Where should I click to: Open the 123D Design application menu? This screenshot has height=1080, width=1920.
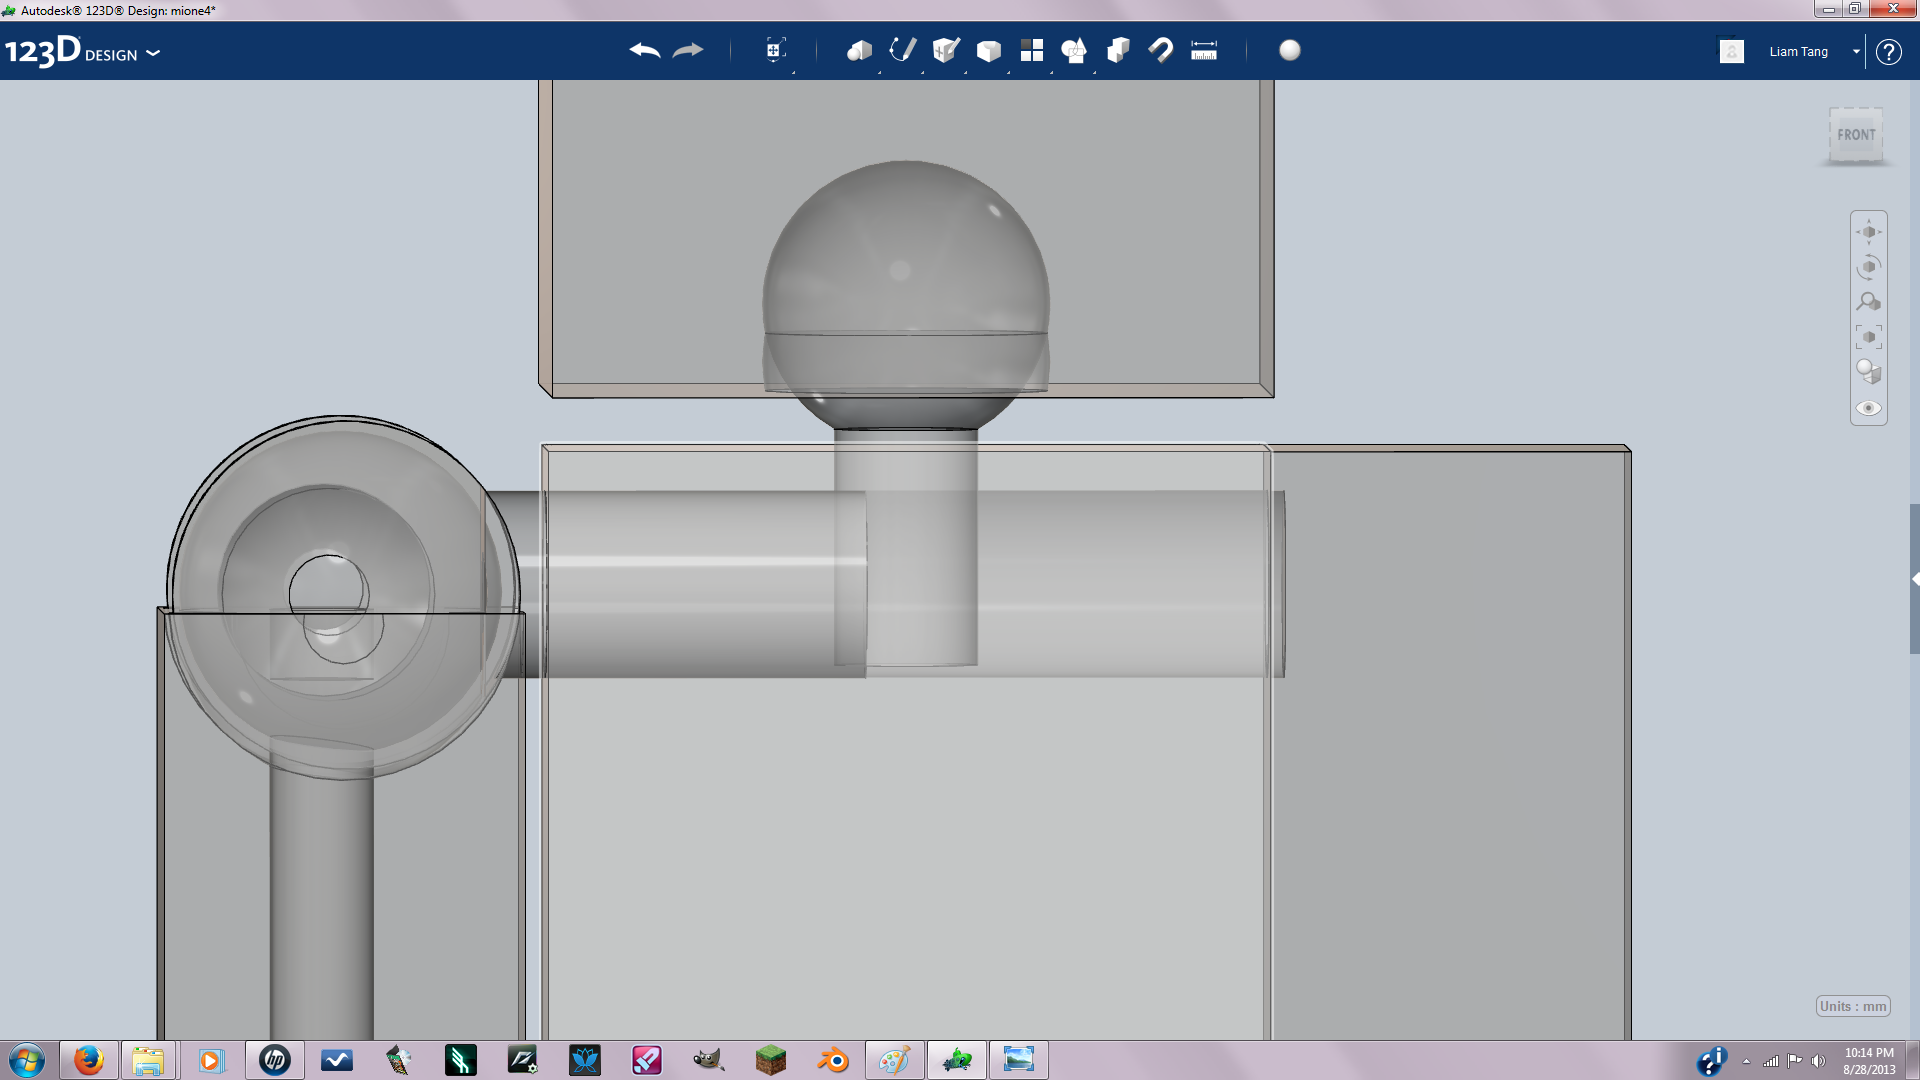[82, 51]
